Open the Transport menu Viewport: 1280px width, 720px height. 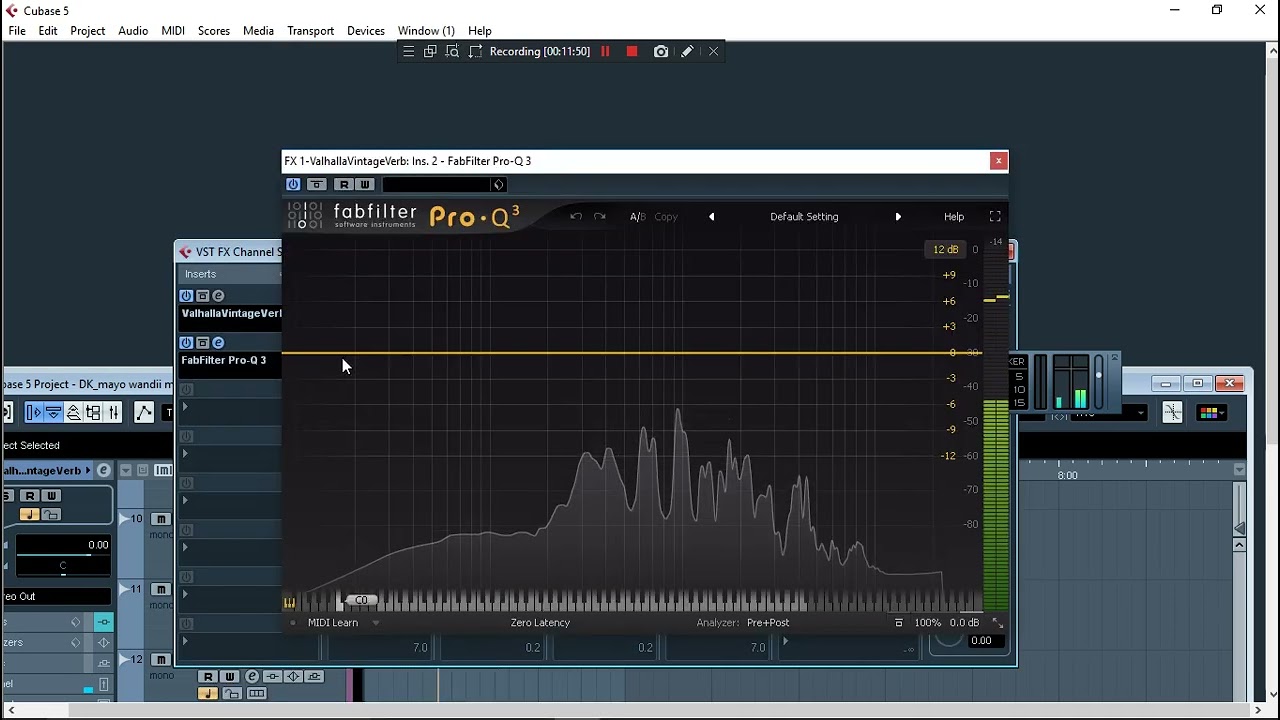(310, 31)
